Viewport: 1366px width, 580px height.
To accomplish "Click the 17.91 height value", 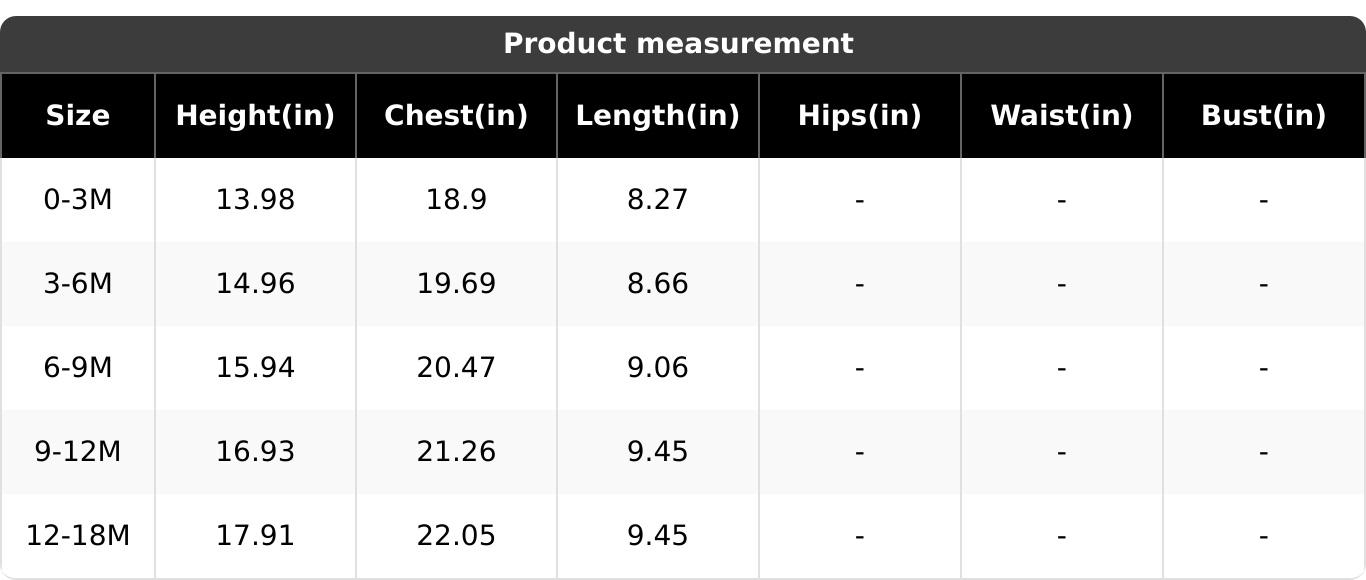I will (x=255, y=536).
